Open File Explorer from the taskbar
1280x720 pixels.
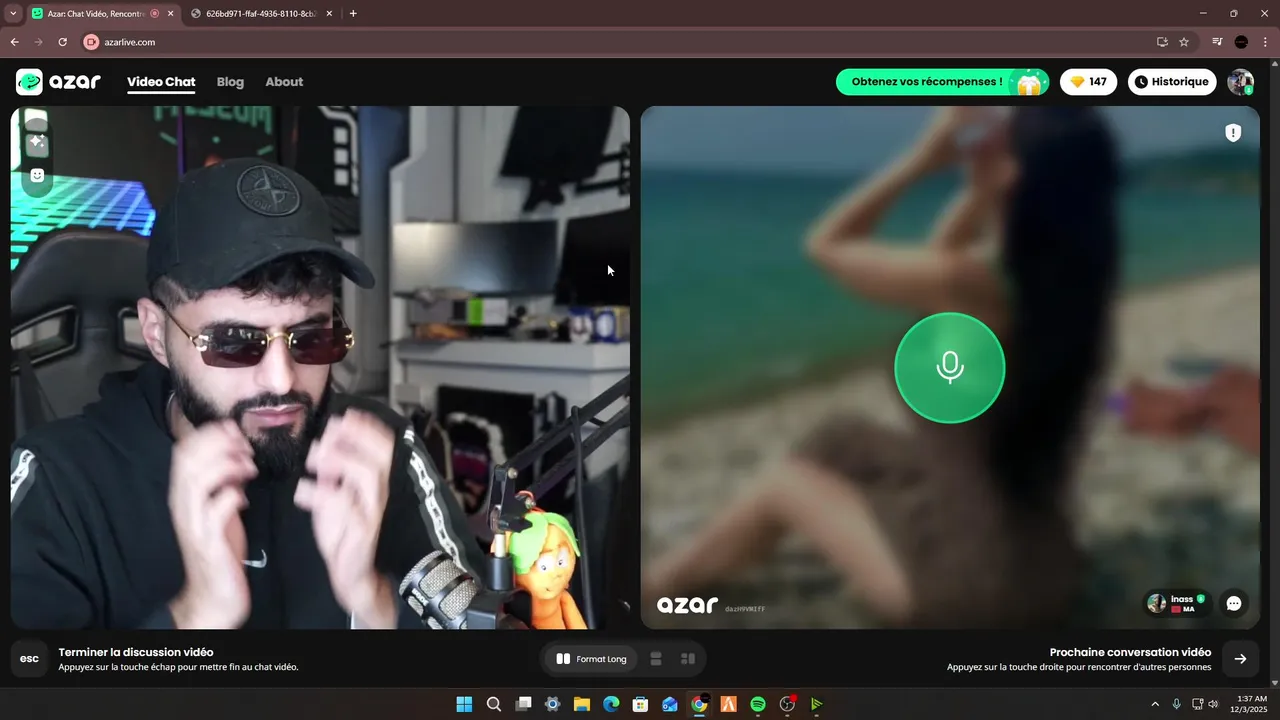pyautogui.click(x=581, y=704)
